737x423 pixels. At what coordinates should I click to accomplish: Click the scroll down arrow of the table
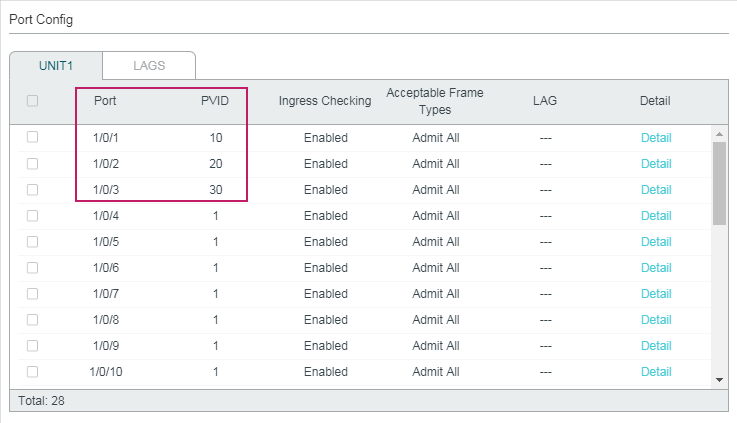tap(719, 380)
